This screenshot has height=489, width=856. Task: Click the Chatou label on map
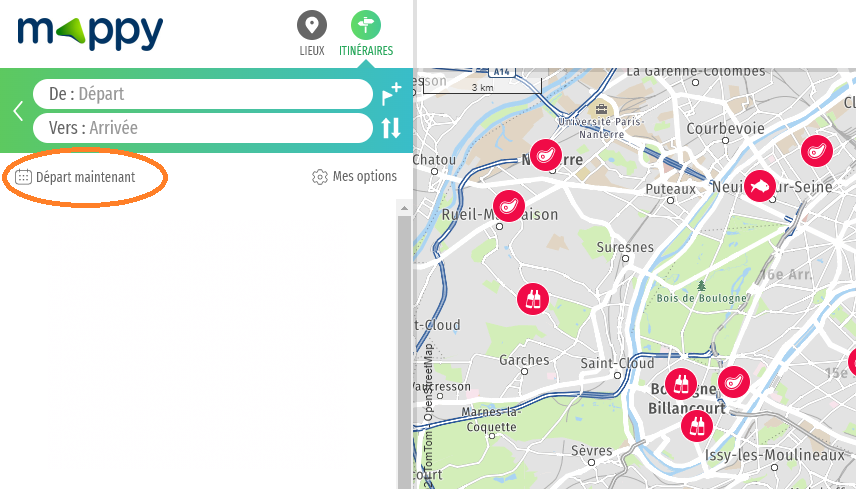[435, 160]
